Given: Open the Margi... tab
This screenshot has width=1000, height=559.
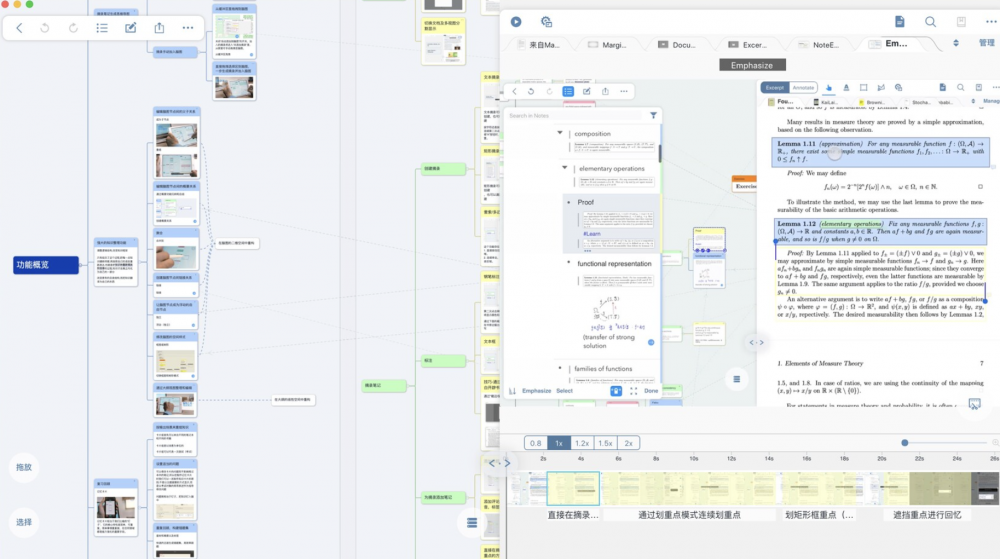Looking at the screenshot, I should (x=608, y=45).
